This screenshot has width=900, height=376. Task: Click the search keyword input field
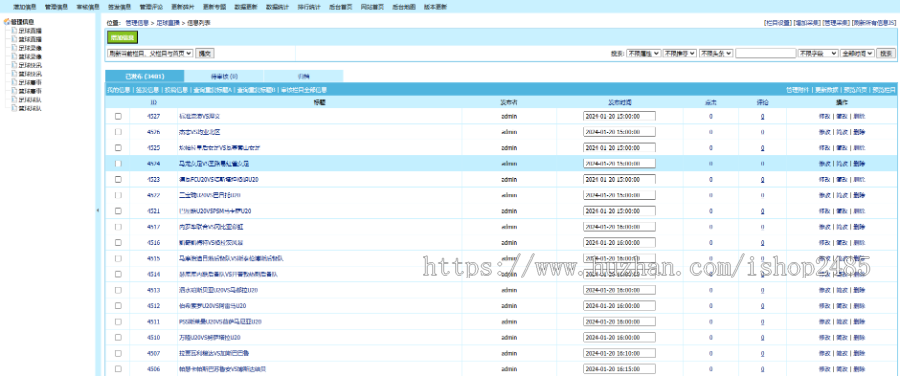765,53
